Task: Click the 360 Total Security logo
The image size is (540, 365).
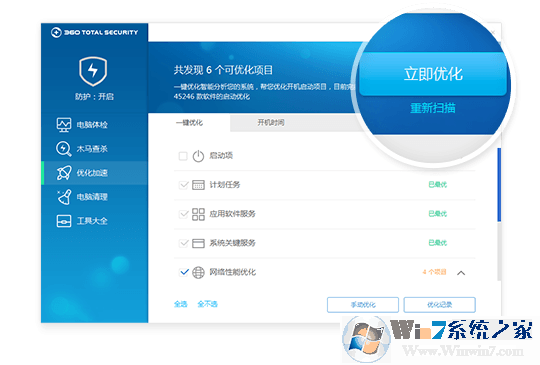Action: [x=94, y=32]
